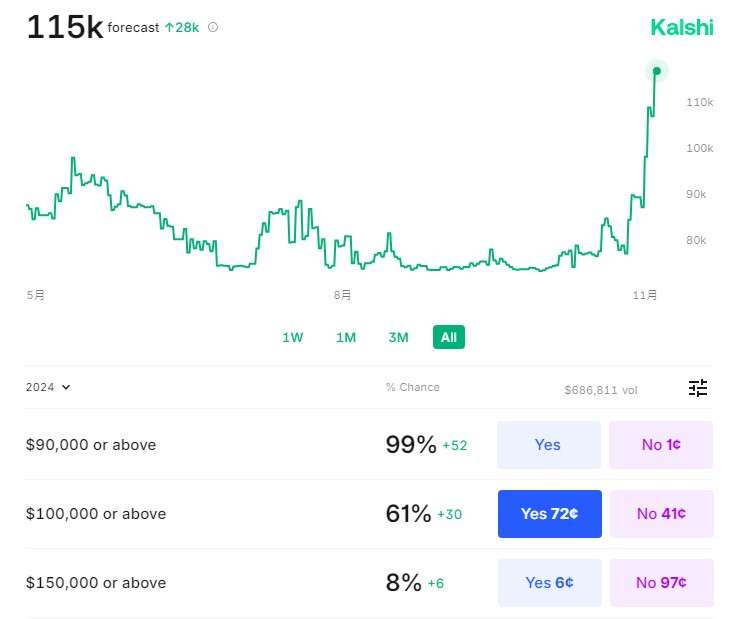Select the 3M chart range
The height and width of the screenshot is (619, 753).
coord(398,337)
